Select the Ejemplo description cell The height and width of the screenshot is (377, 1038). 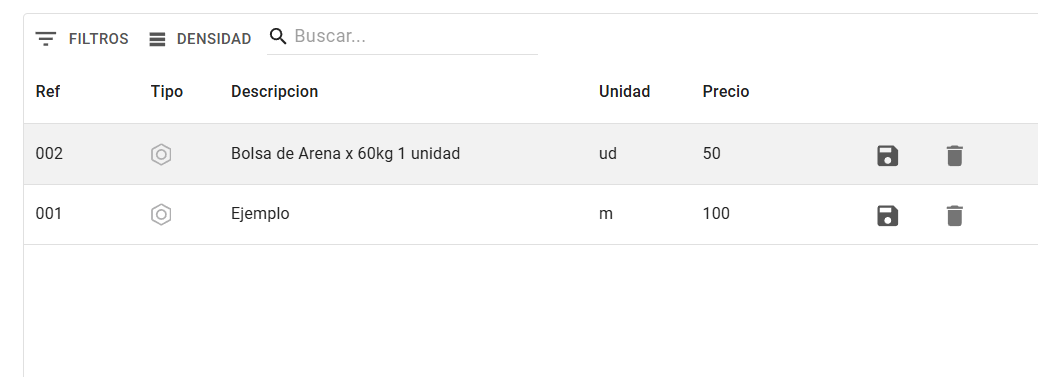(x=260, y=214)
